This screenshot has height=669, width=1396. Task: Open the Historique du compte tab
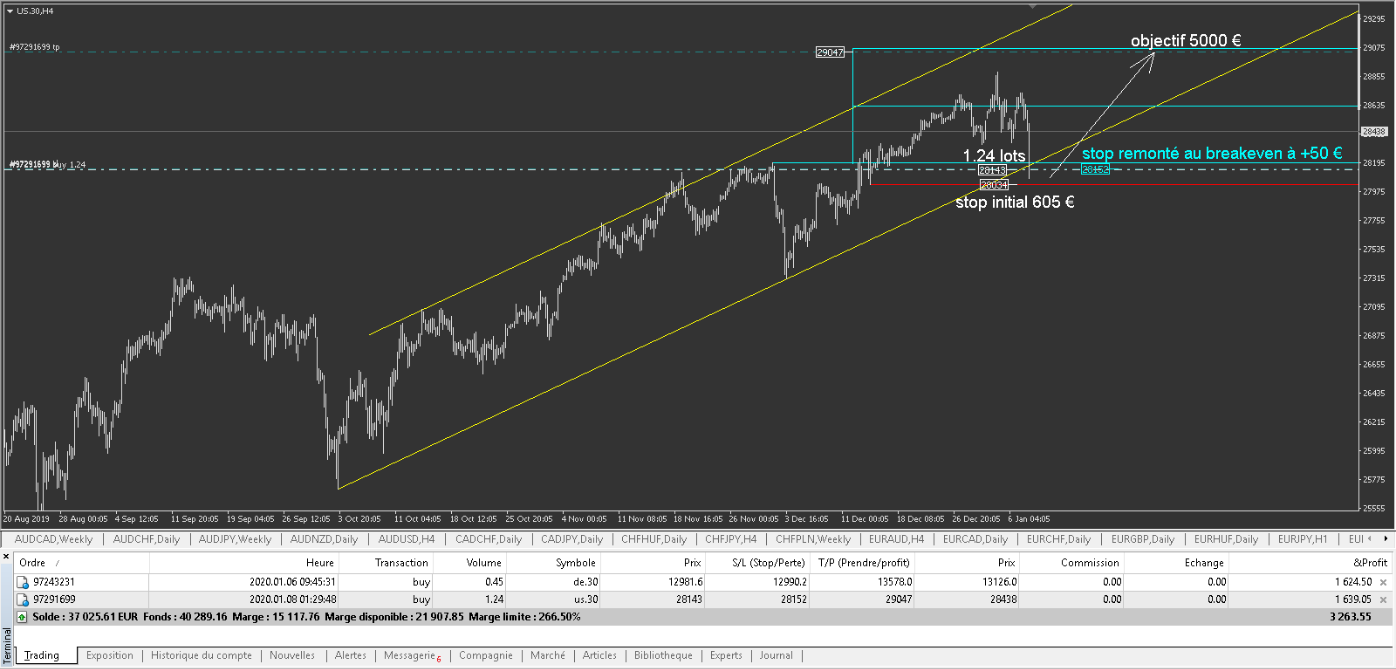pos(201,655)
